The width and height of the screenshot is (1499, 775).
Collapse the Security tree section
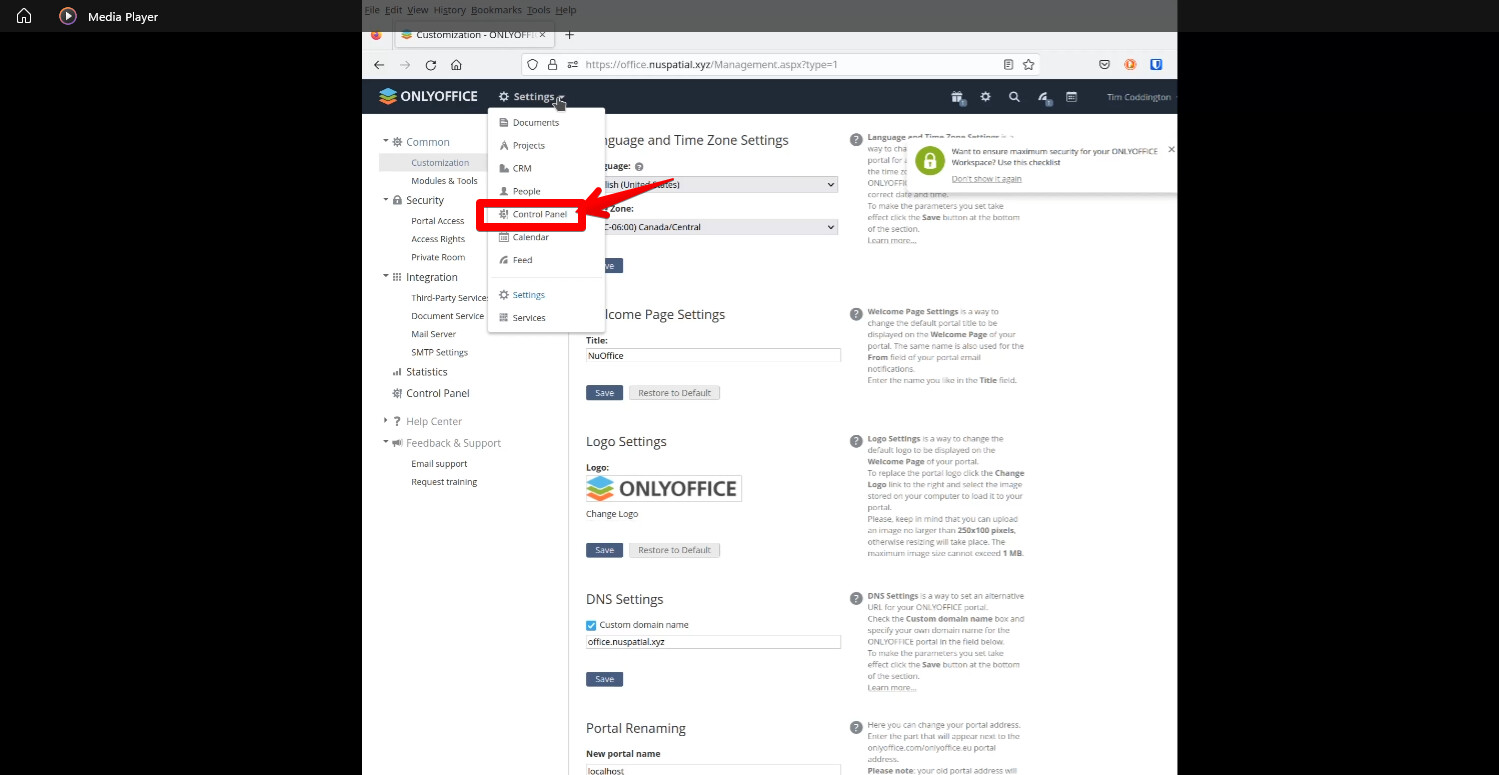click(x=385, y=199)
